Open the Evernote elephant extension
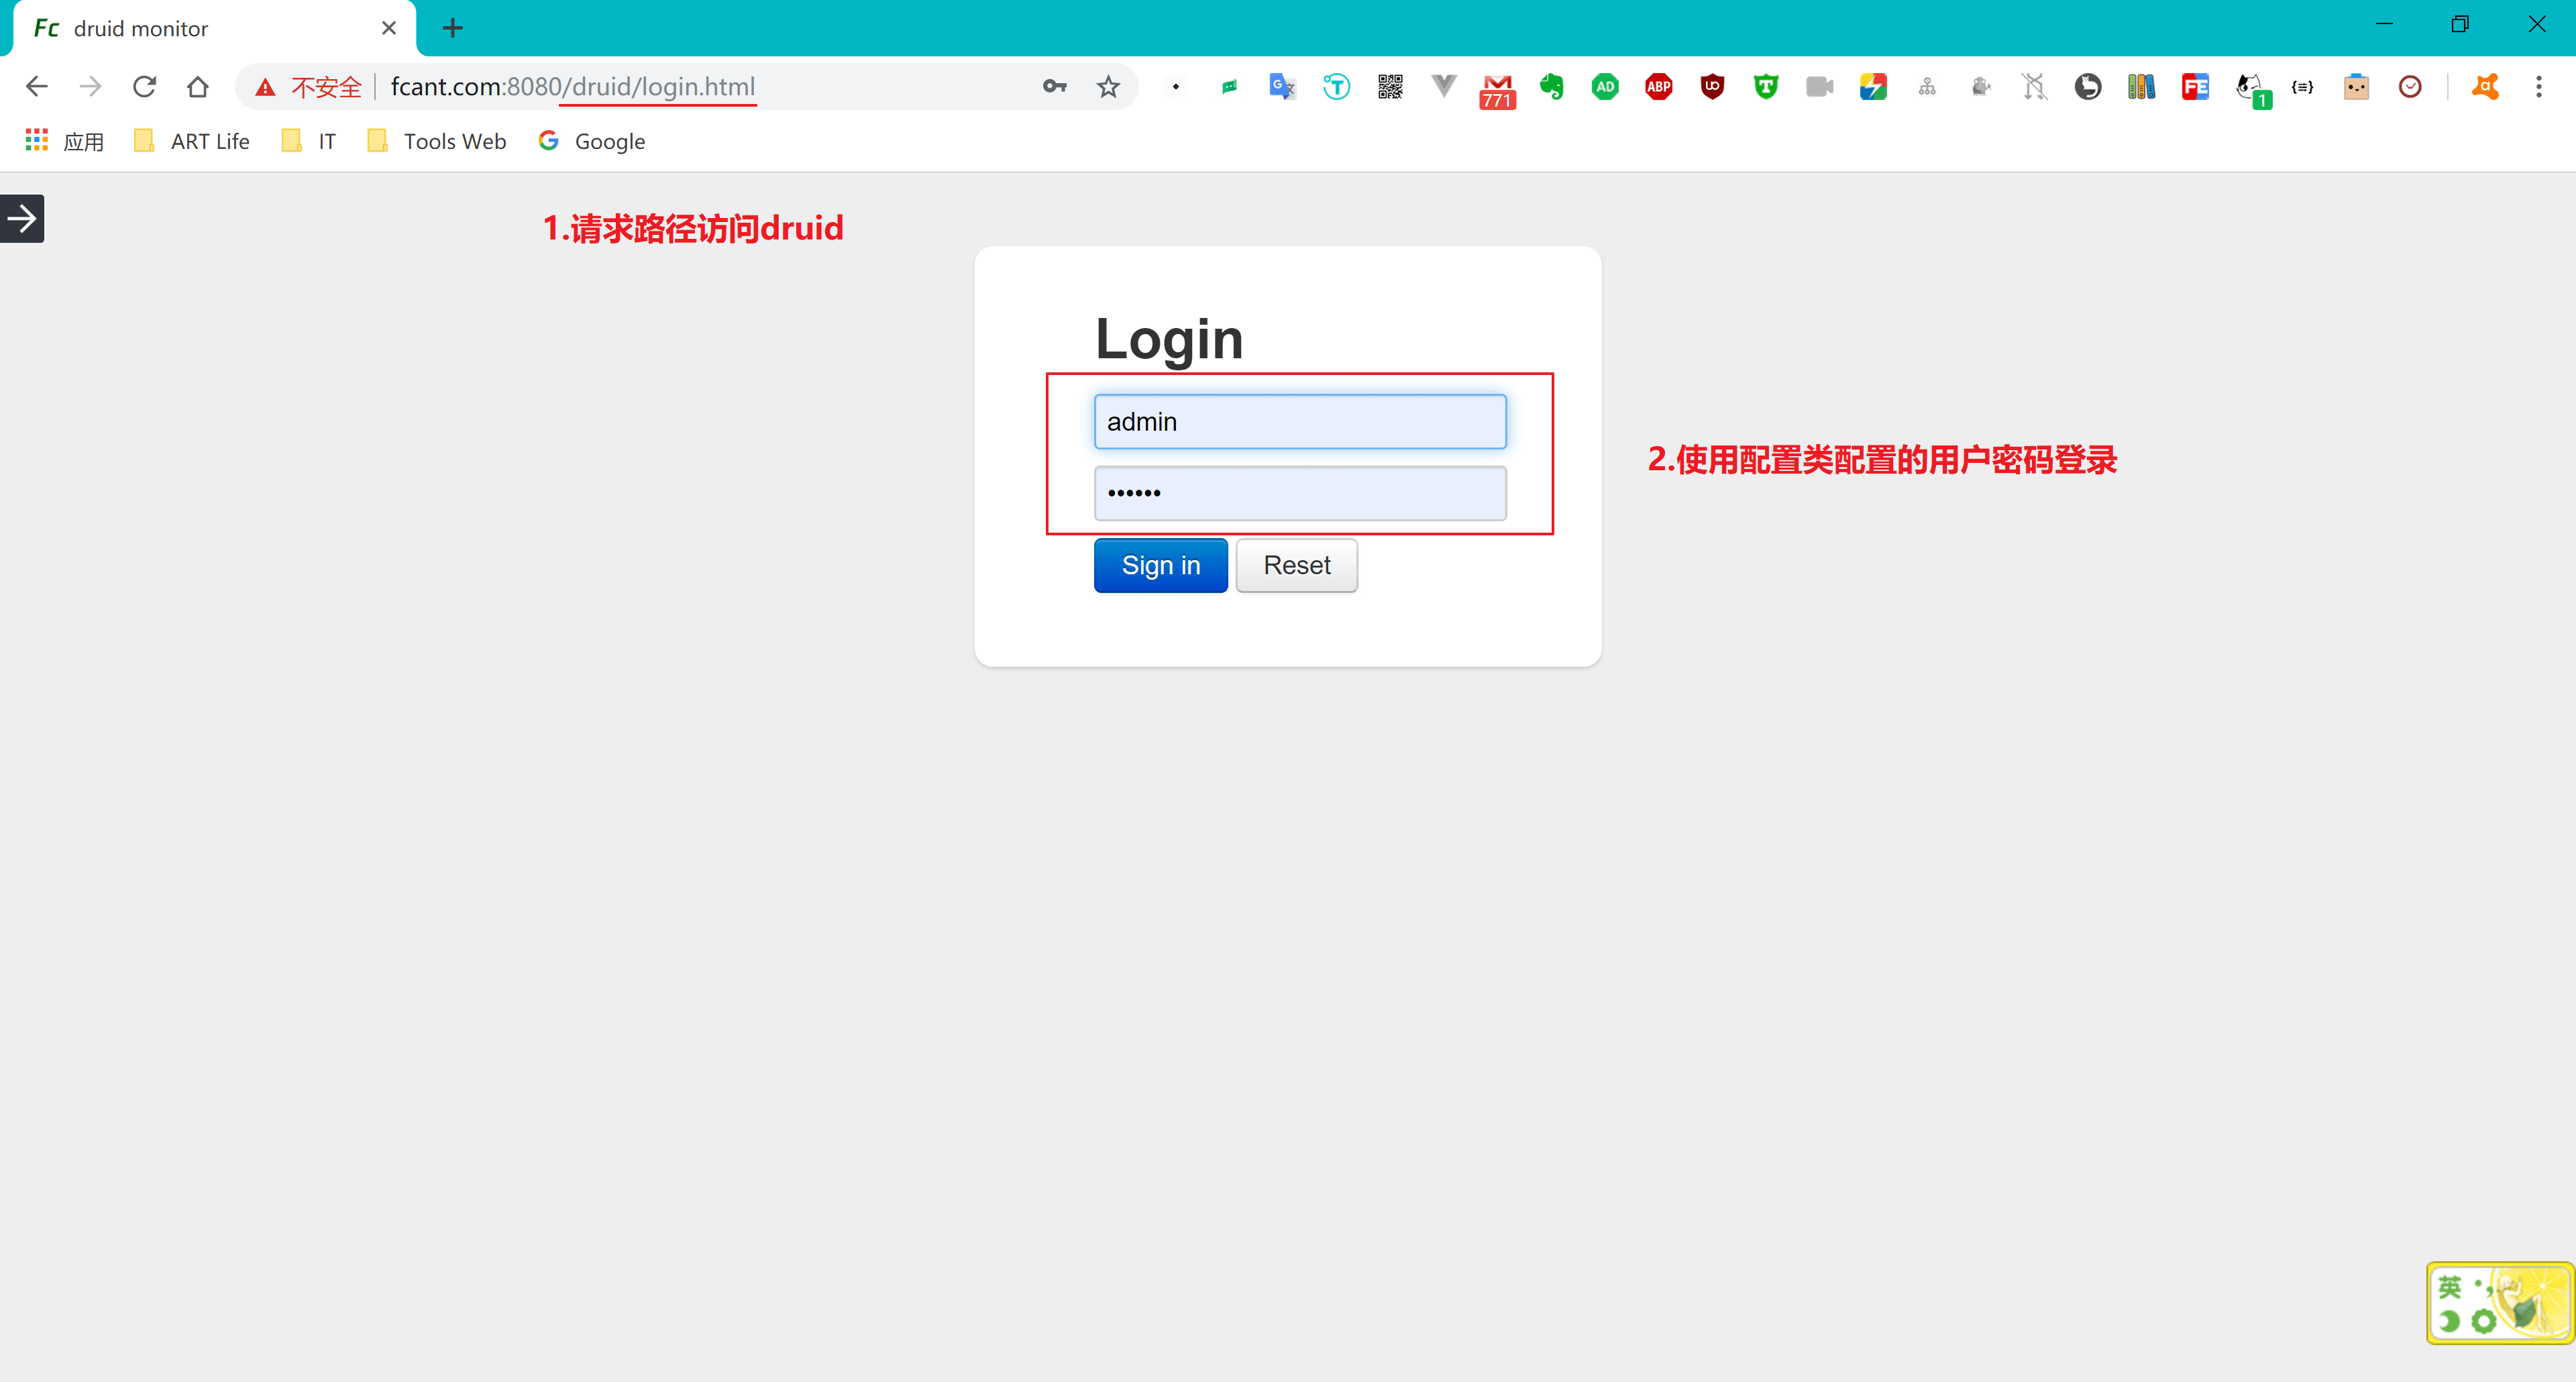 [1551, 87]
